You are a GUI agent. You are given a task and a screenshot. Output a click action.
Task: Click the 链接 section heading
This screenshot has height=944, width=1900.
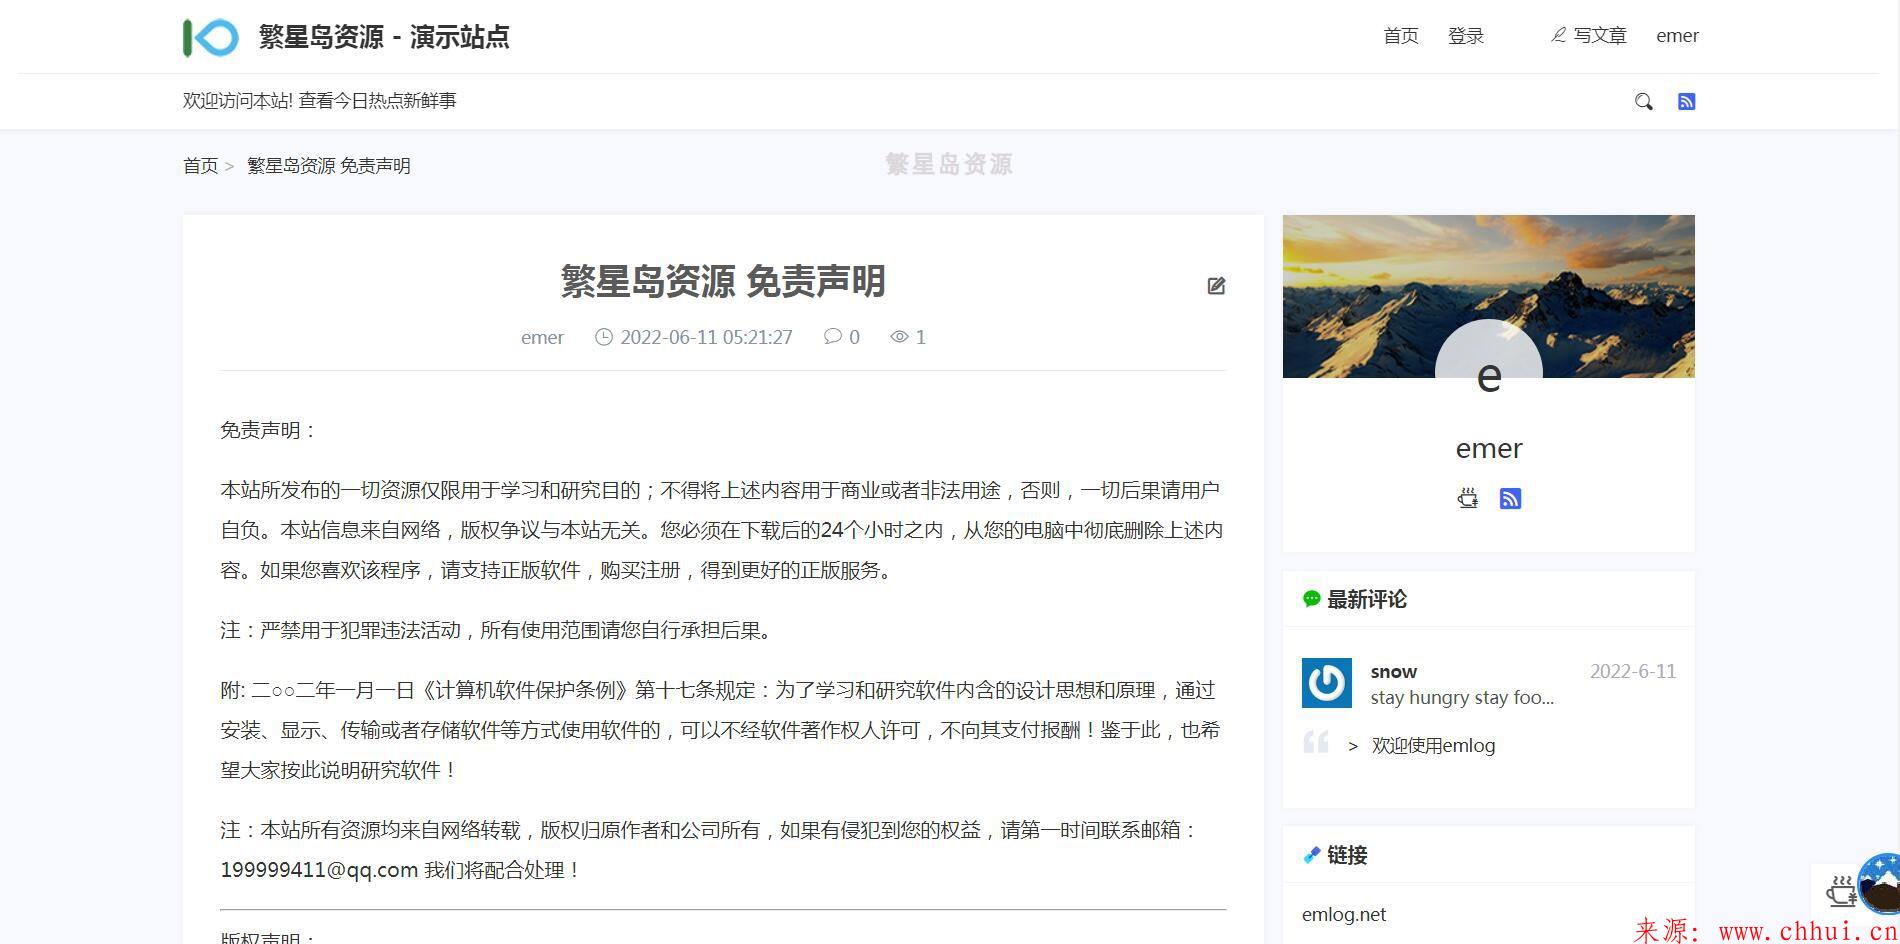pos(1347,855)
